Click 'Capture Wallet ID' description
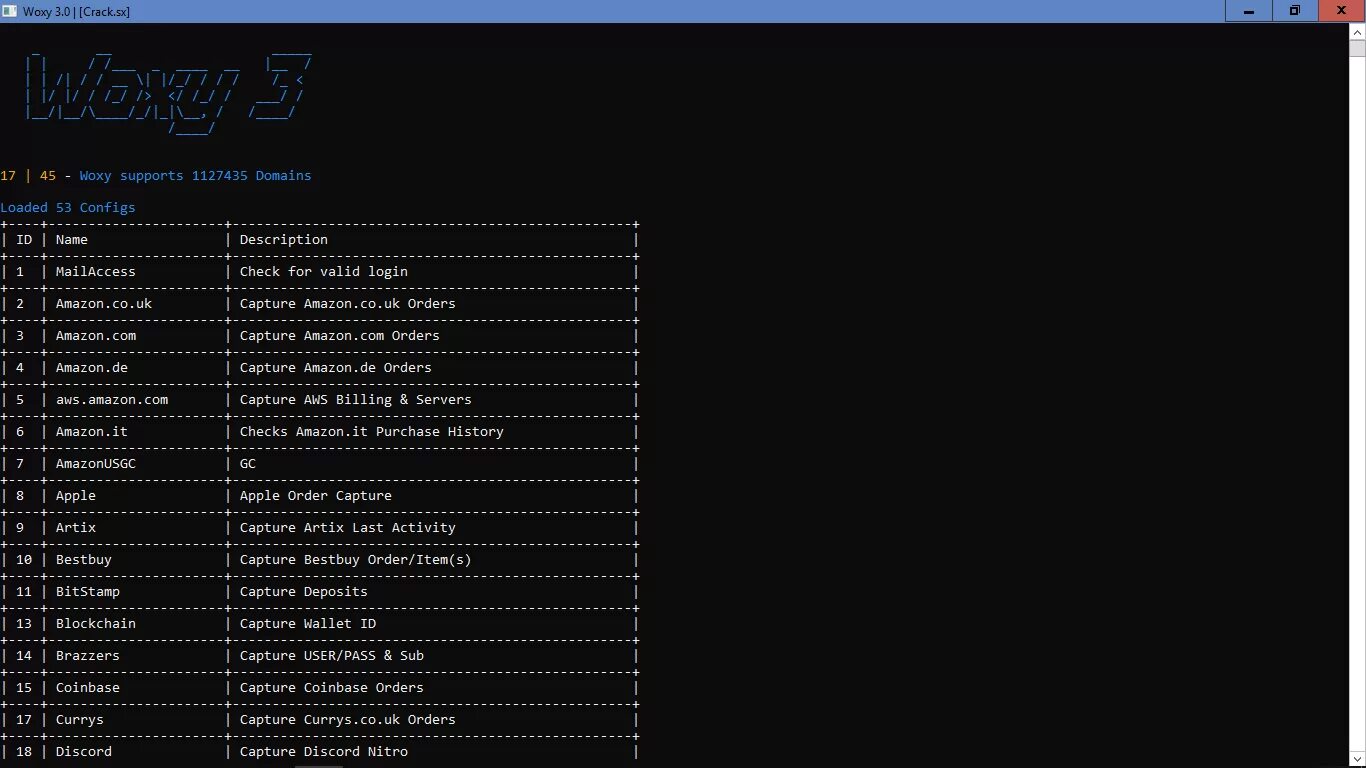The width and height of the screenshot is (1366, 768). click(x=308, y=624)
